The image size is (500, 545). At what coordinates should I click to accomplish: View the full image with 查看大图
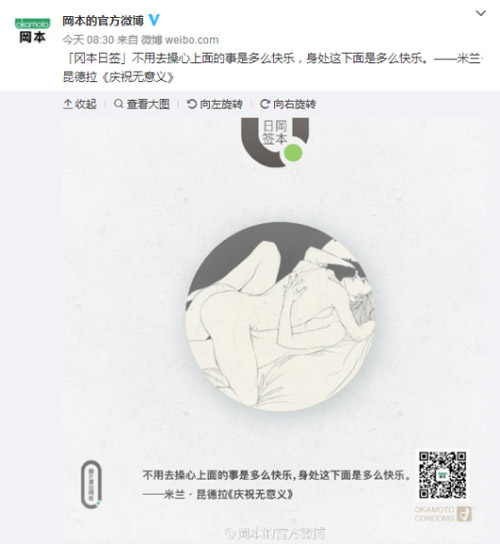coord(142,104)
